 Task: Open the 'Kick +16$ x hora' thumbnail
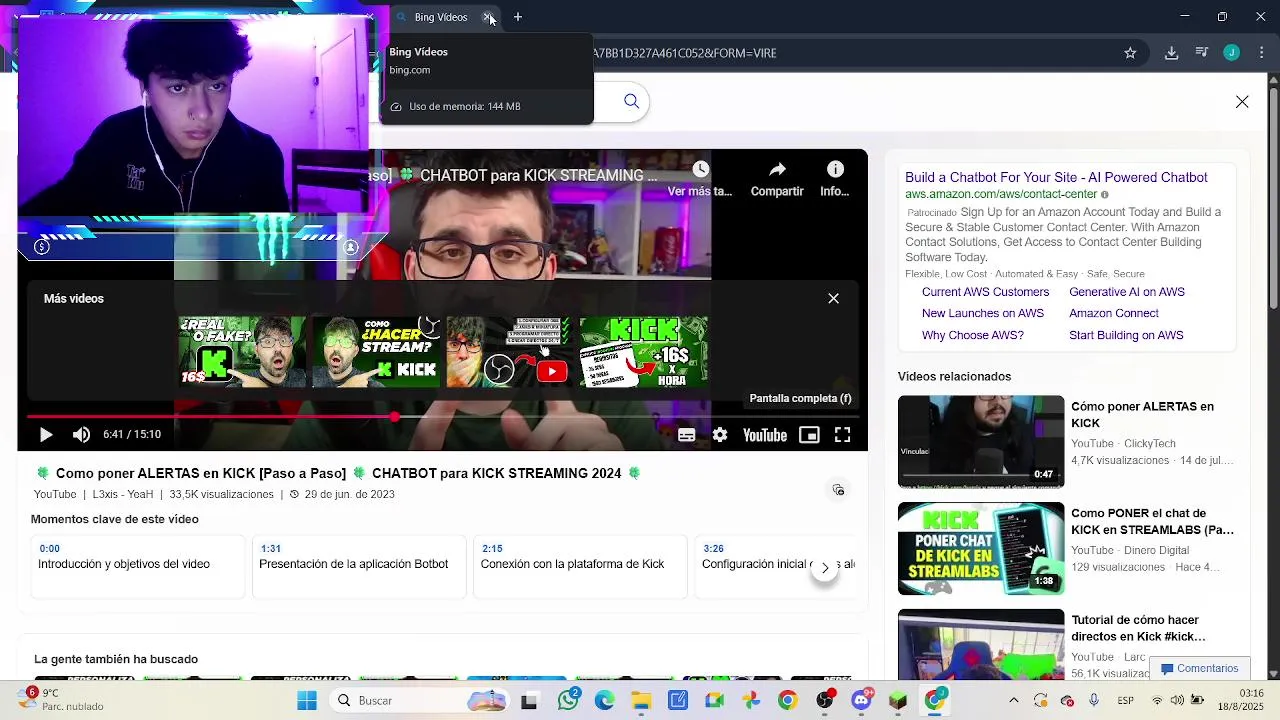pos(644,352)
